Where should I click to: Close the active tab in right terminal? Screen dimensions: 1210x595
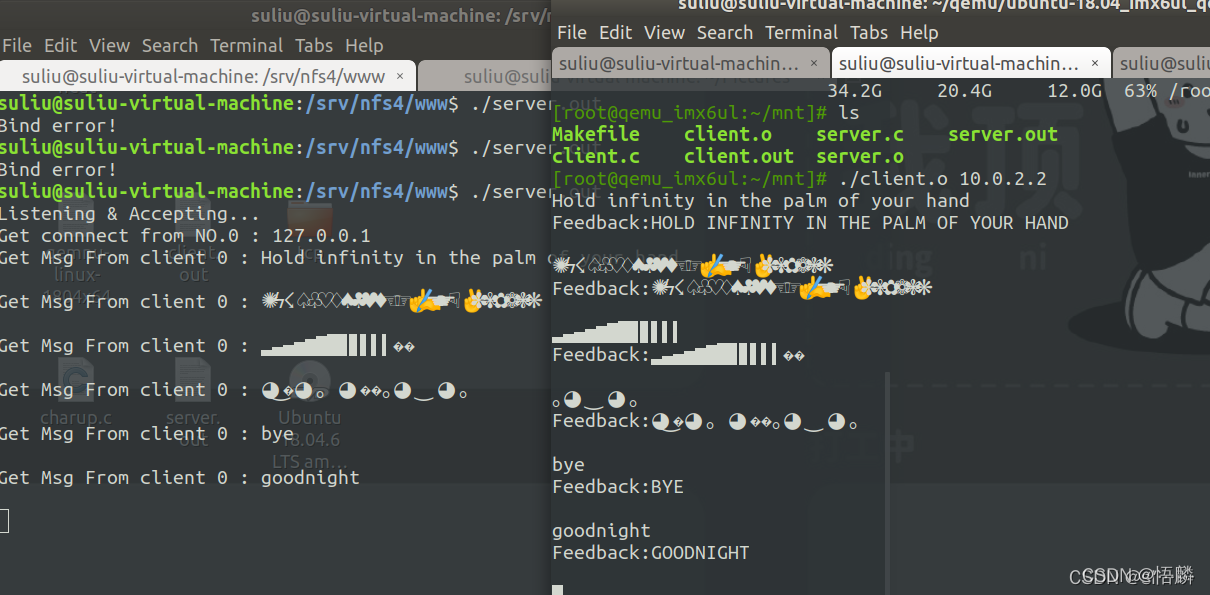[1094, 64]
